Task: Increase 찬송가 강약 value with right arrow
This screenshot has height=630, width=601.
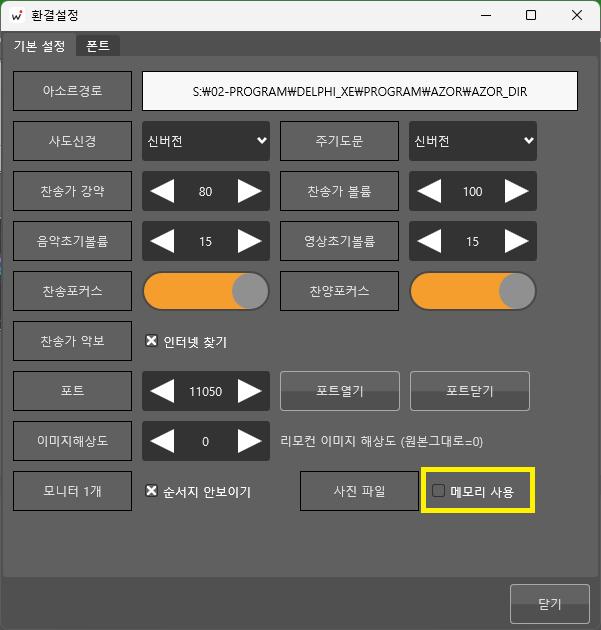Action: (250, 191)
